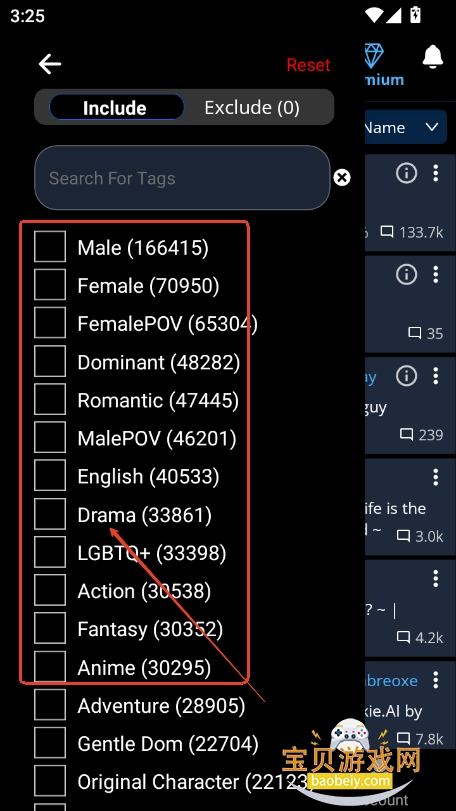Clear the tag search with X icon
The width and height of the screenshot is (456, 811).
click(341, 177)
